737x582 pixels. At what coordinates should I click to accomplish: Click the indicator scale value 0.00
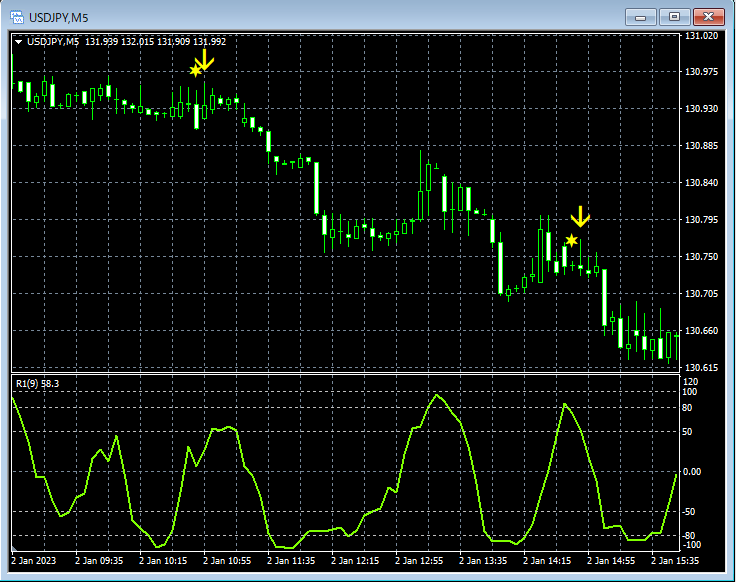(691, 472)
